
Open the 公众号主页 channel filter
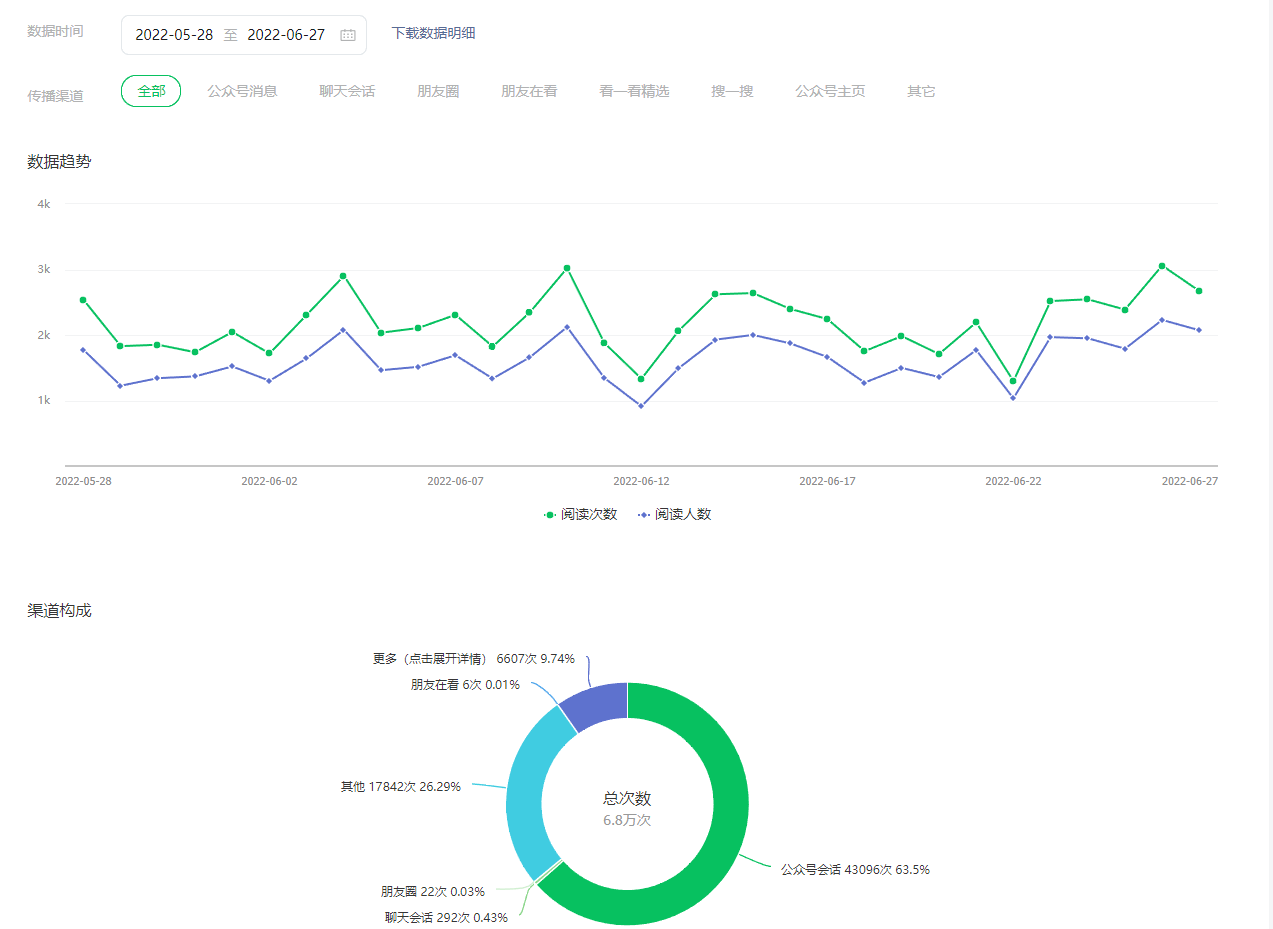tap(830, 91)
